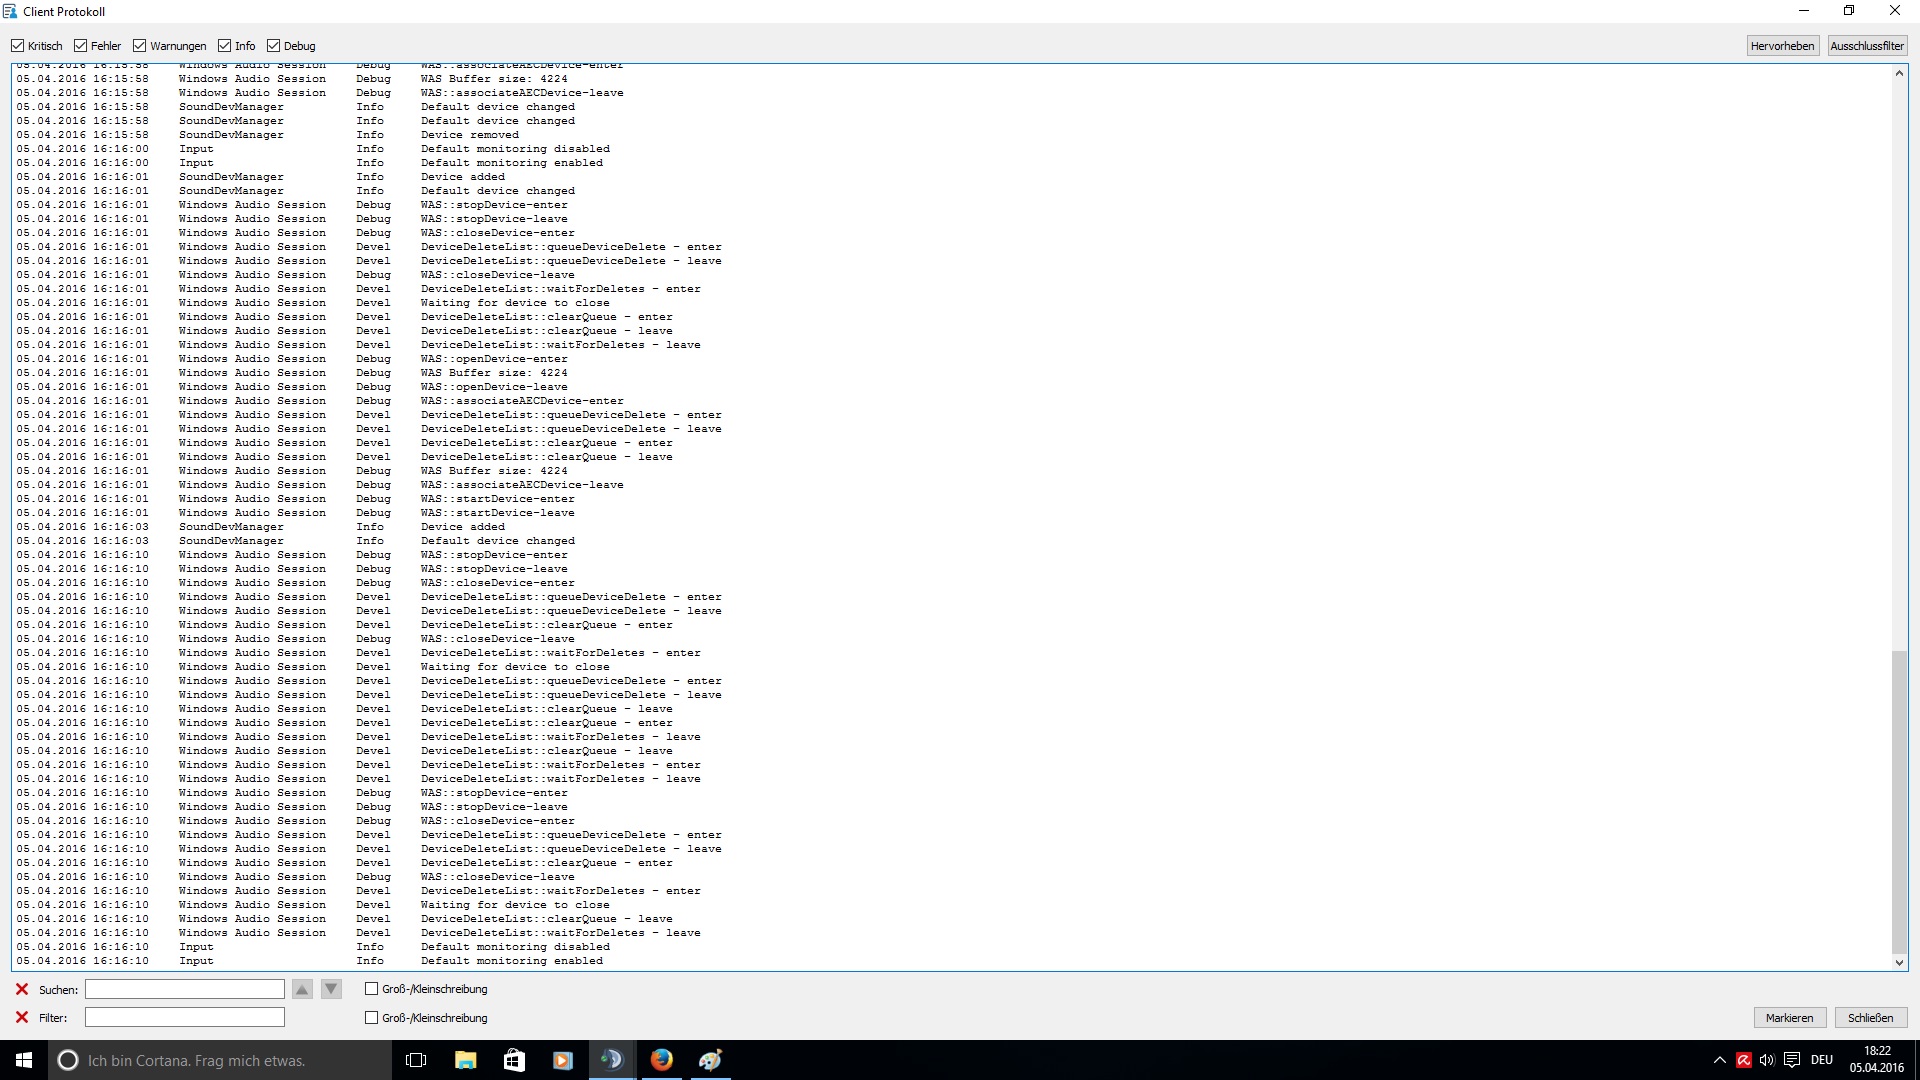
Task: Uncheck the Kritisch log level
Action: point(18,46)
